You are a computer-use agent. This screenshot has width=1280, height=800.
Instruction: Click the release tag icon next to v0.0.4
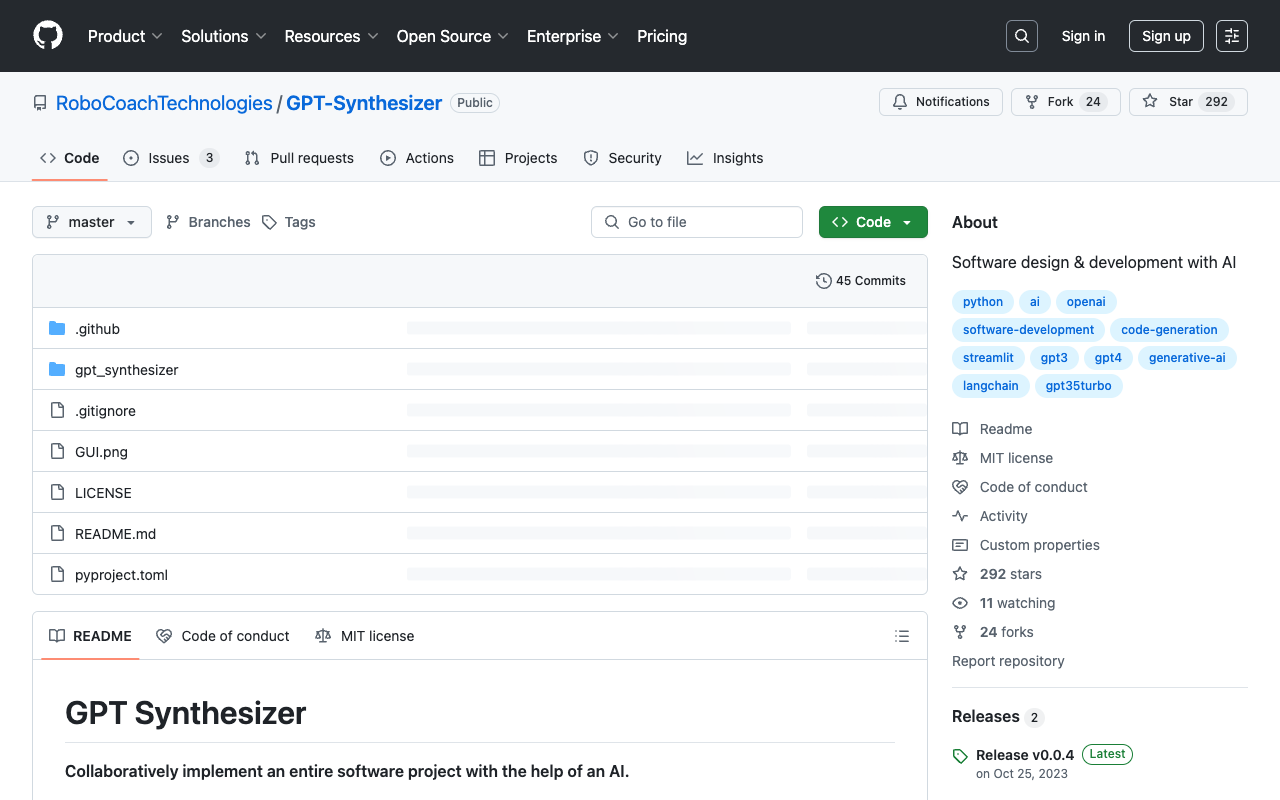(960, 756)
